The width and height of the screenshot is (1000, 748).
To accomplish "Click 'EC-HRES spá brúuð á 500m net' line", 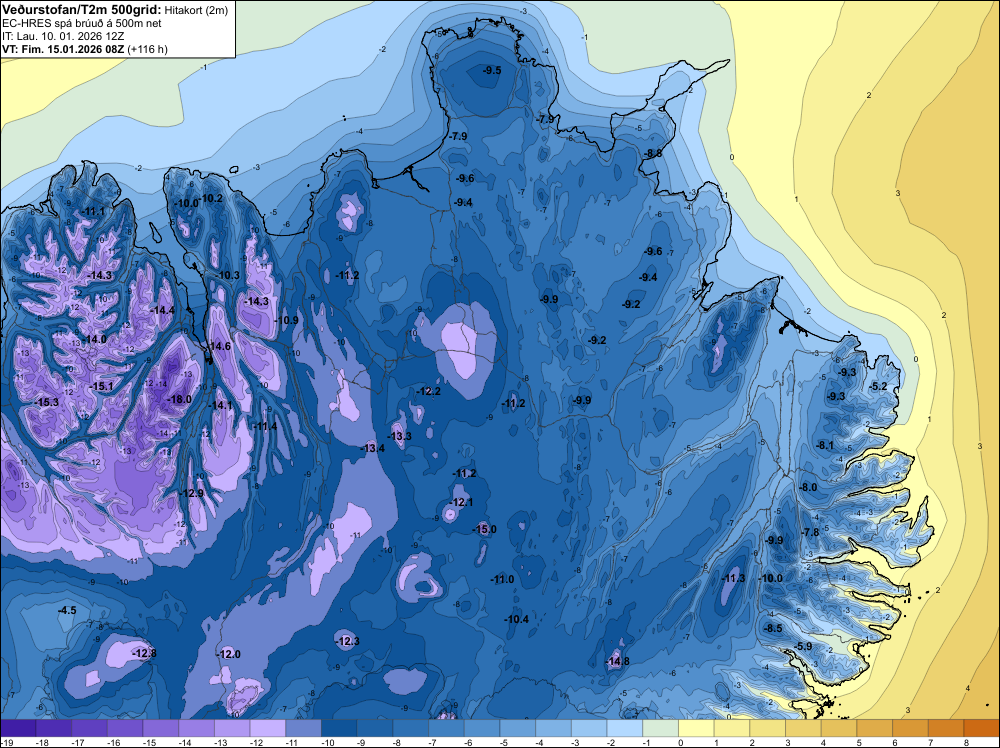I will [x=82, y=24].
